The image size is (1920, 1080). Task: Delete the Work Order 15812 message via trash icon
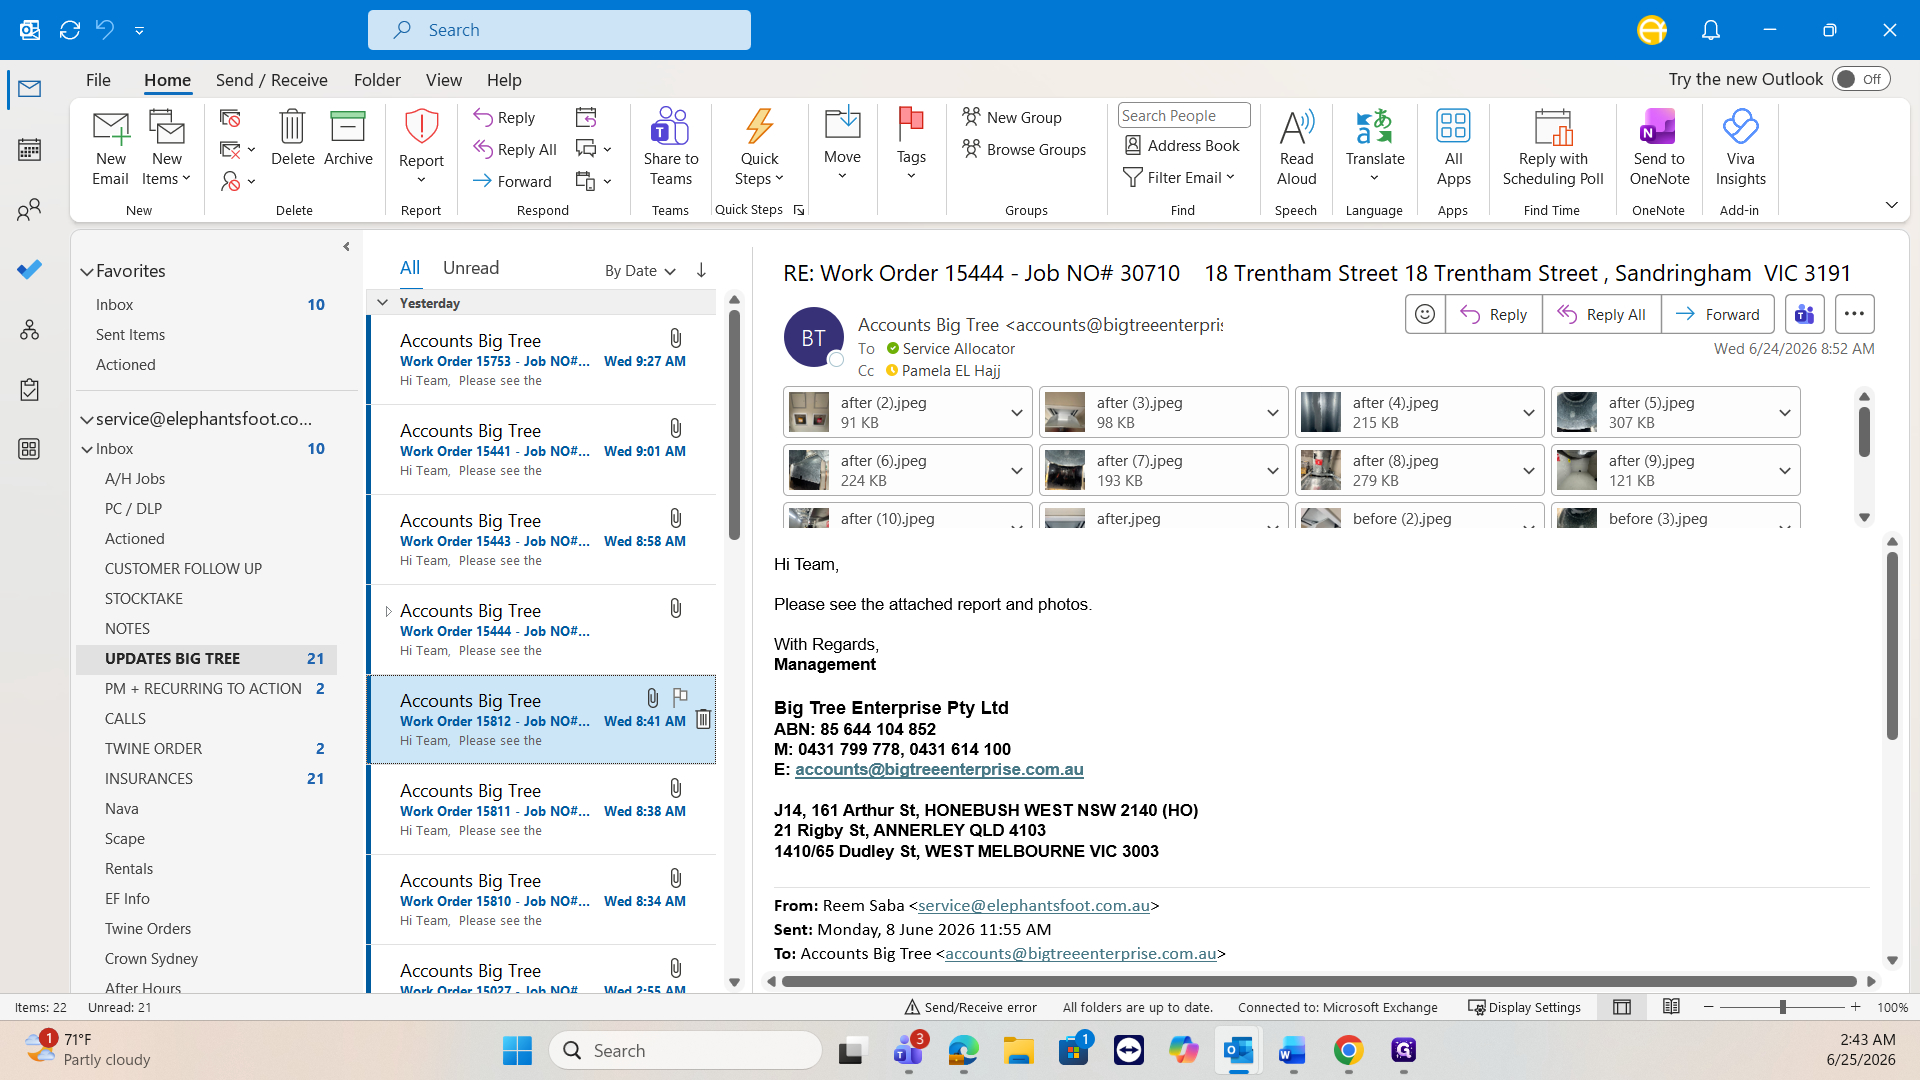coord(703,719)
